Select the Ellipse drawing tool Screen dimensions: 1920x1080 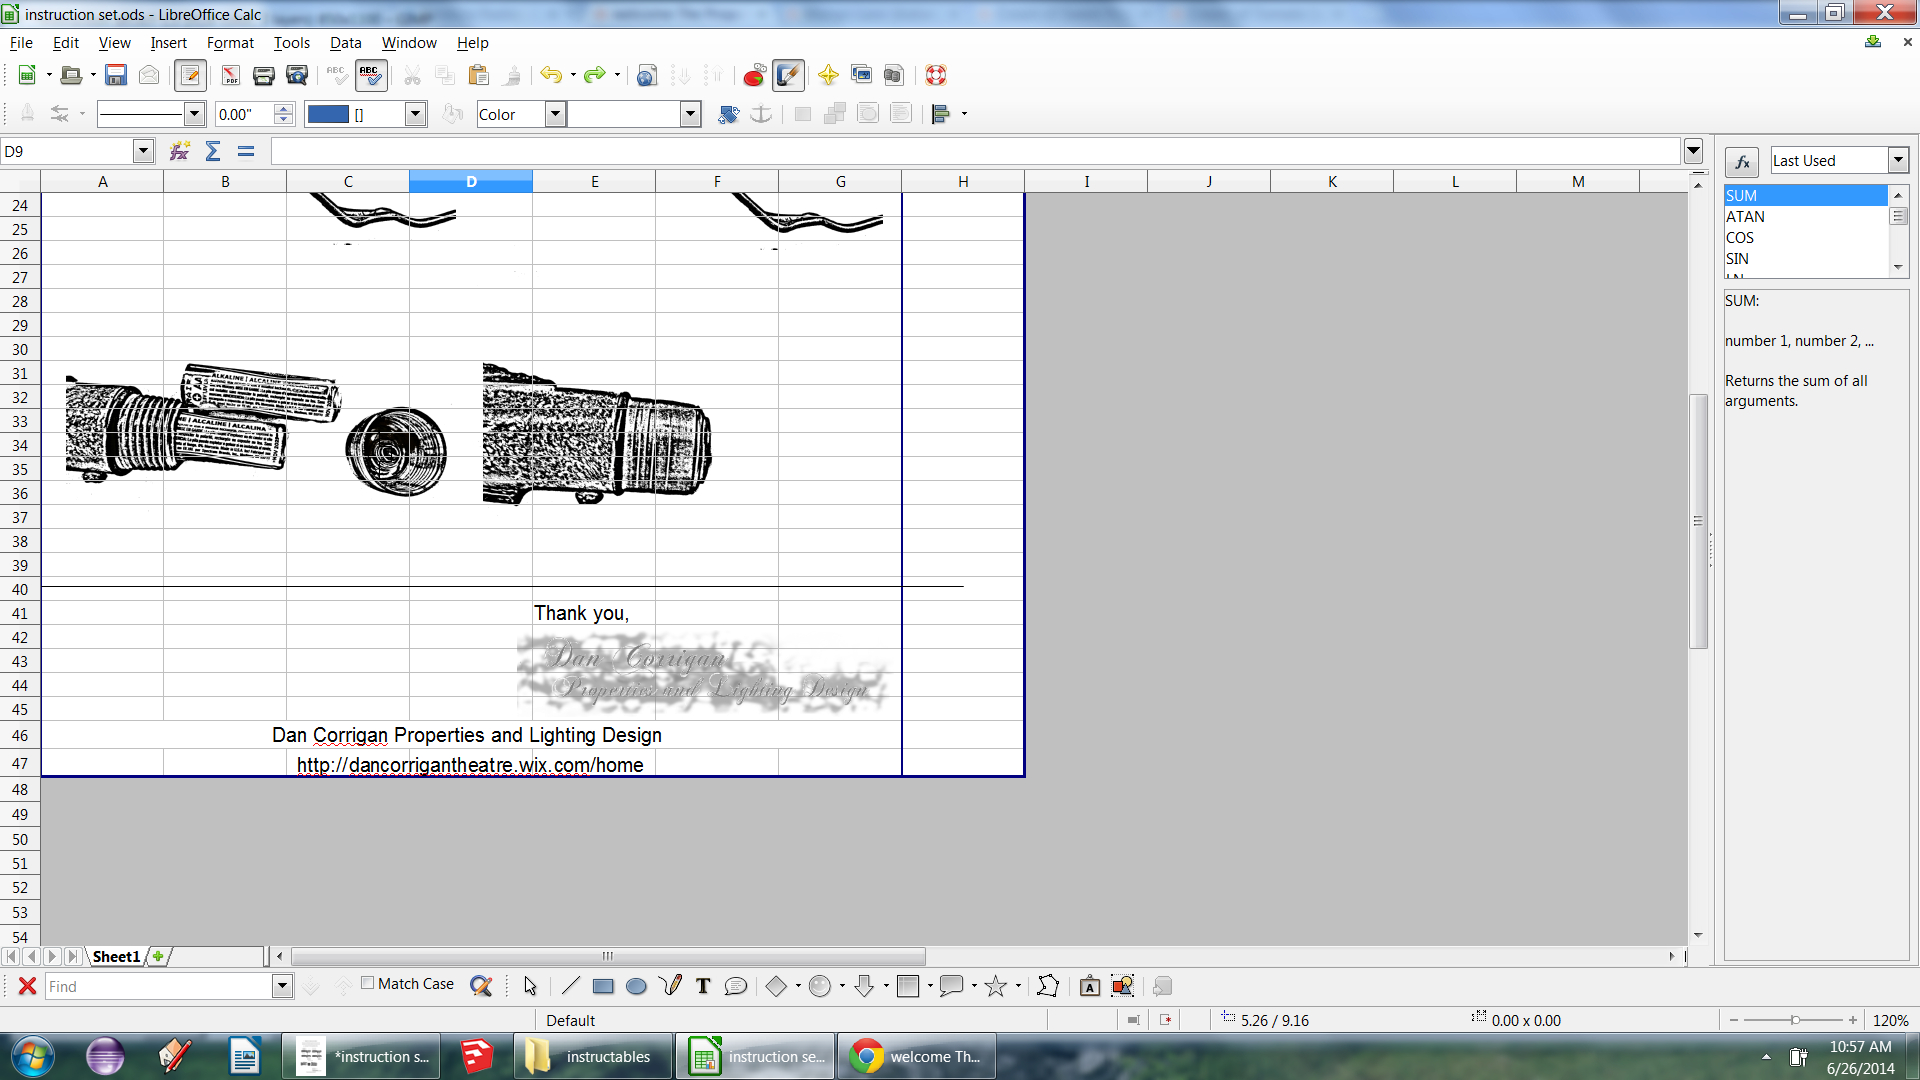pyautogui.click(x=636, y=986)
